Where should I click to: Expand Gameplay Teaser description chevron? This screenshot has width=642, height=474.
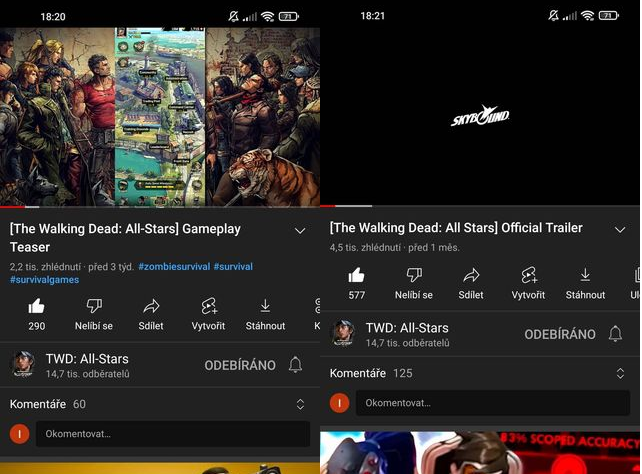(x=300, y=231)
